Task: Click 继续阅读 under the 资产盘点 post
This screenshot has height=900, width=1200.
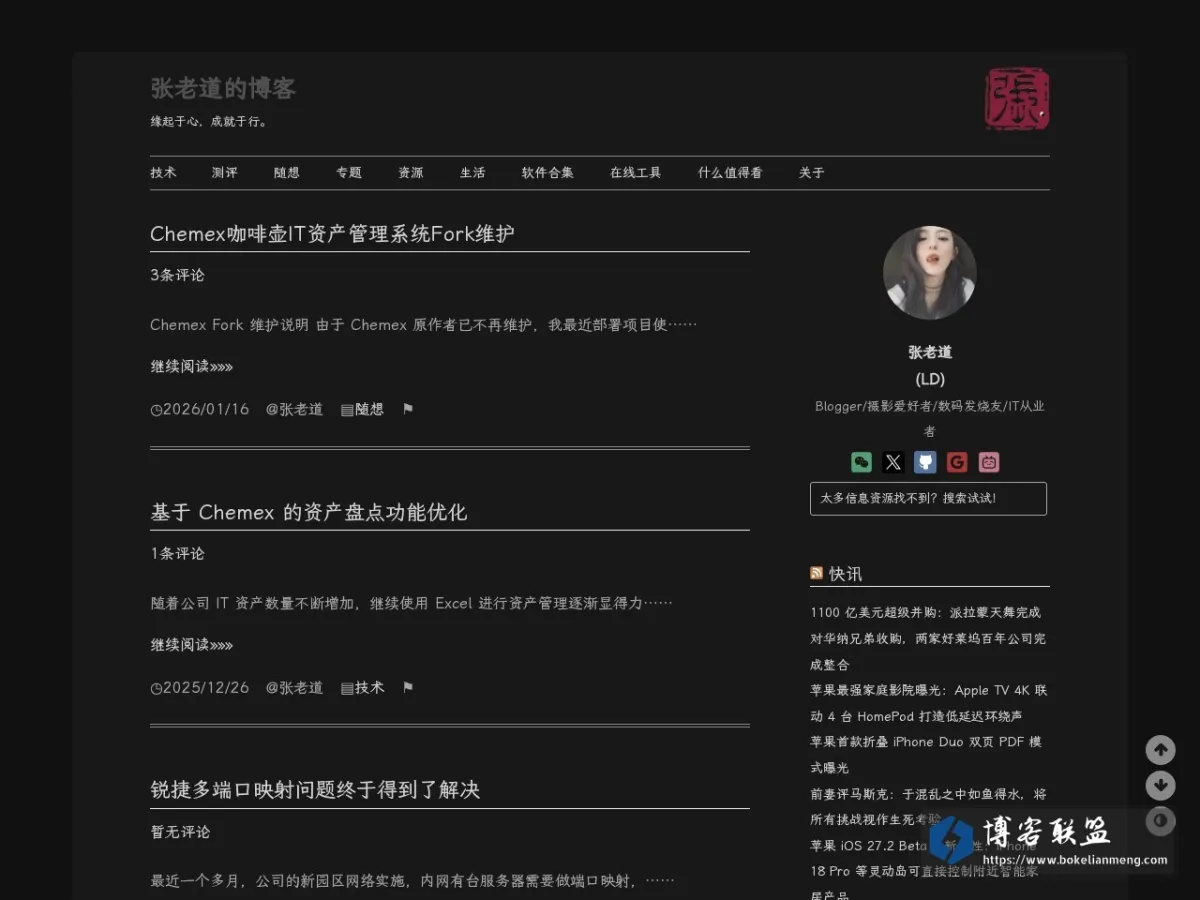Action: pos(192,645)
